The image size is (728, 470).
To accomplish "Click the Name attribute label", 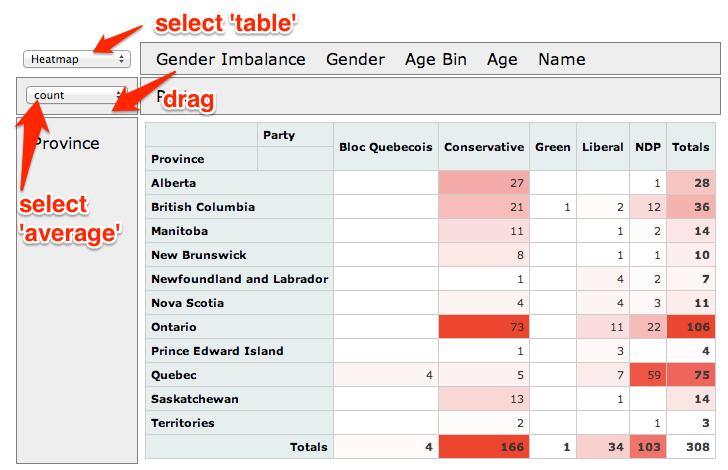I will (x=561, y=59).
